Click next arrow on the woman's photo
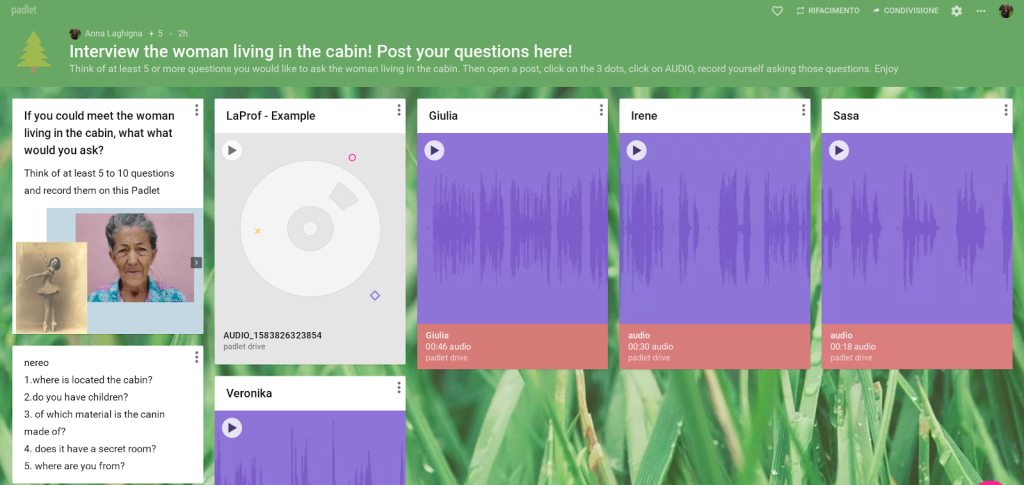Image resolution: width=1024 pixels, height=485 pixels. (196, 262)
